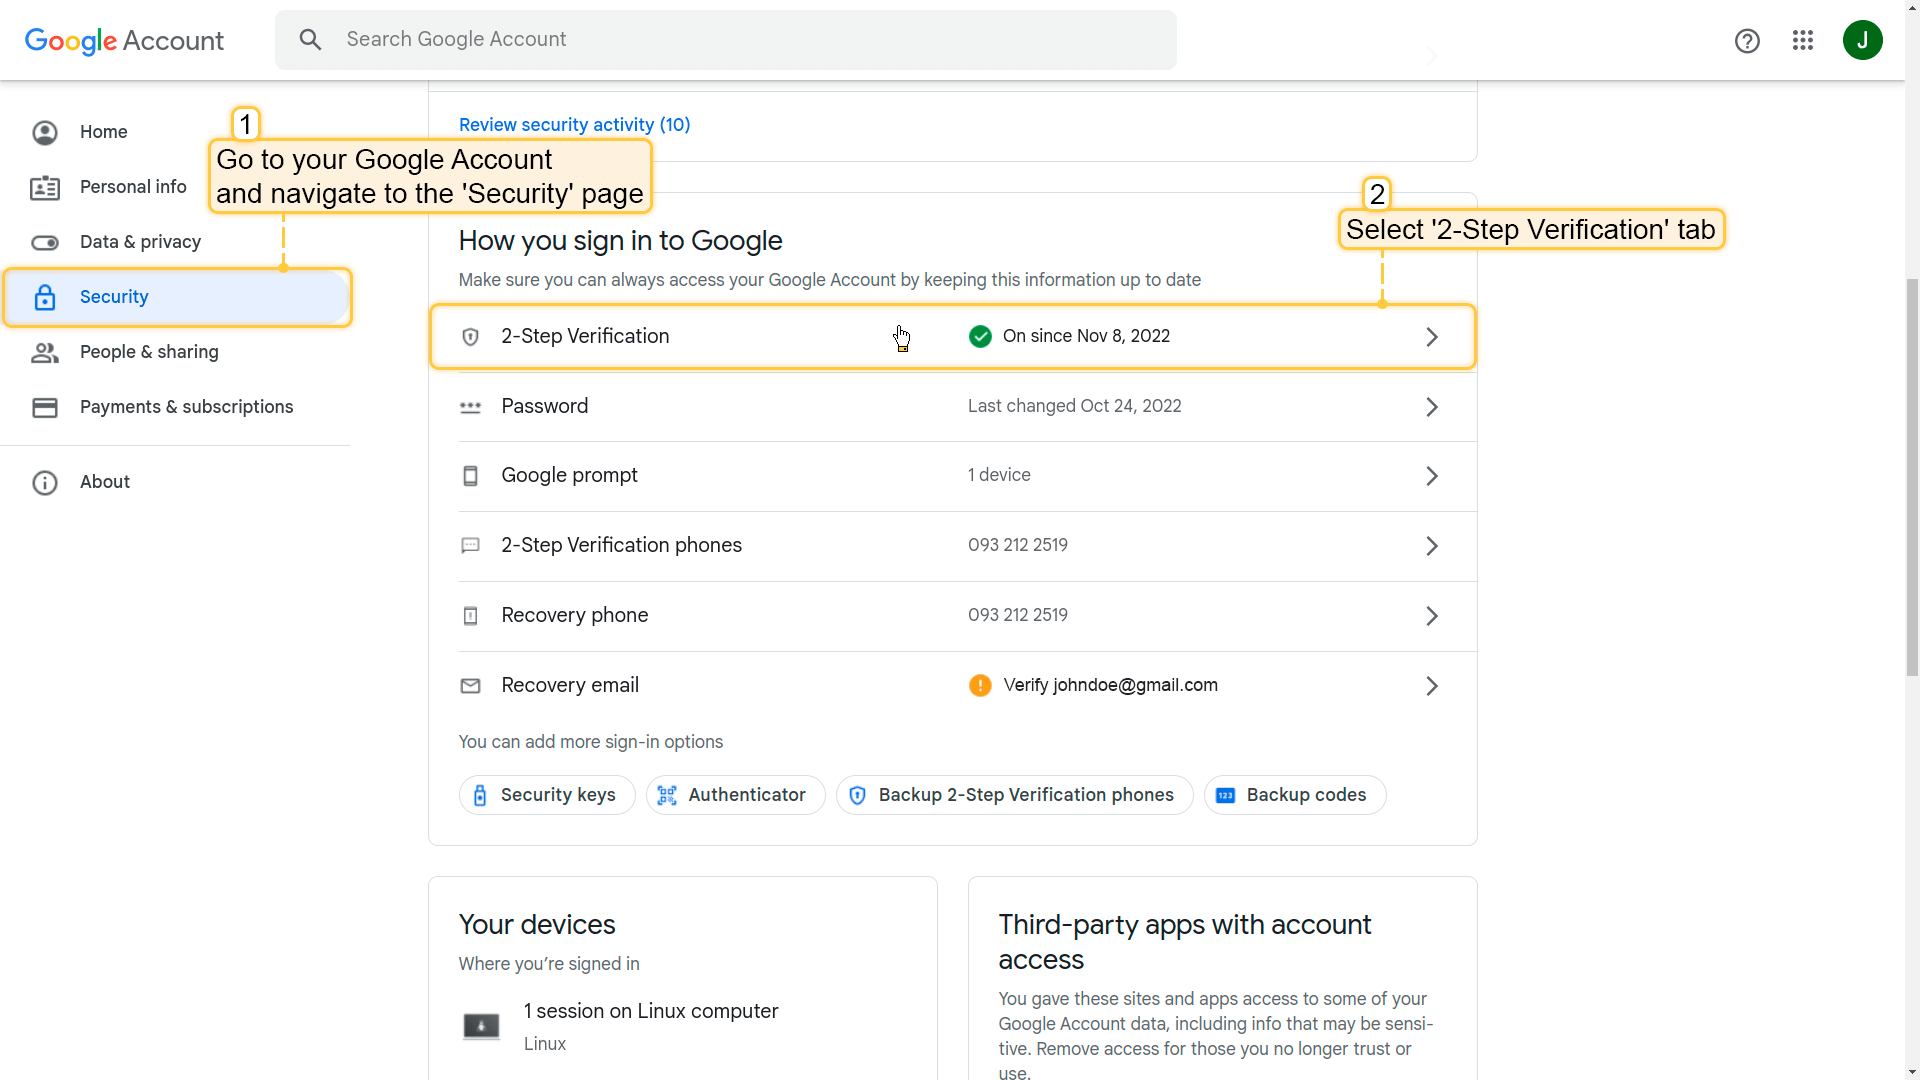Click the help question mark icon

(x=1746, y=41)
